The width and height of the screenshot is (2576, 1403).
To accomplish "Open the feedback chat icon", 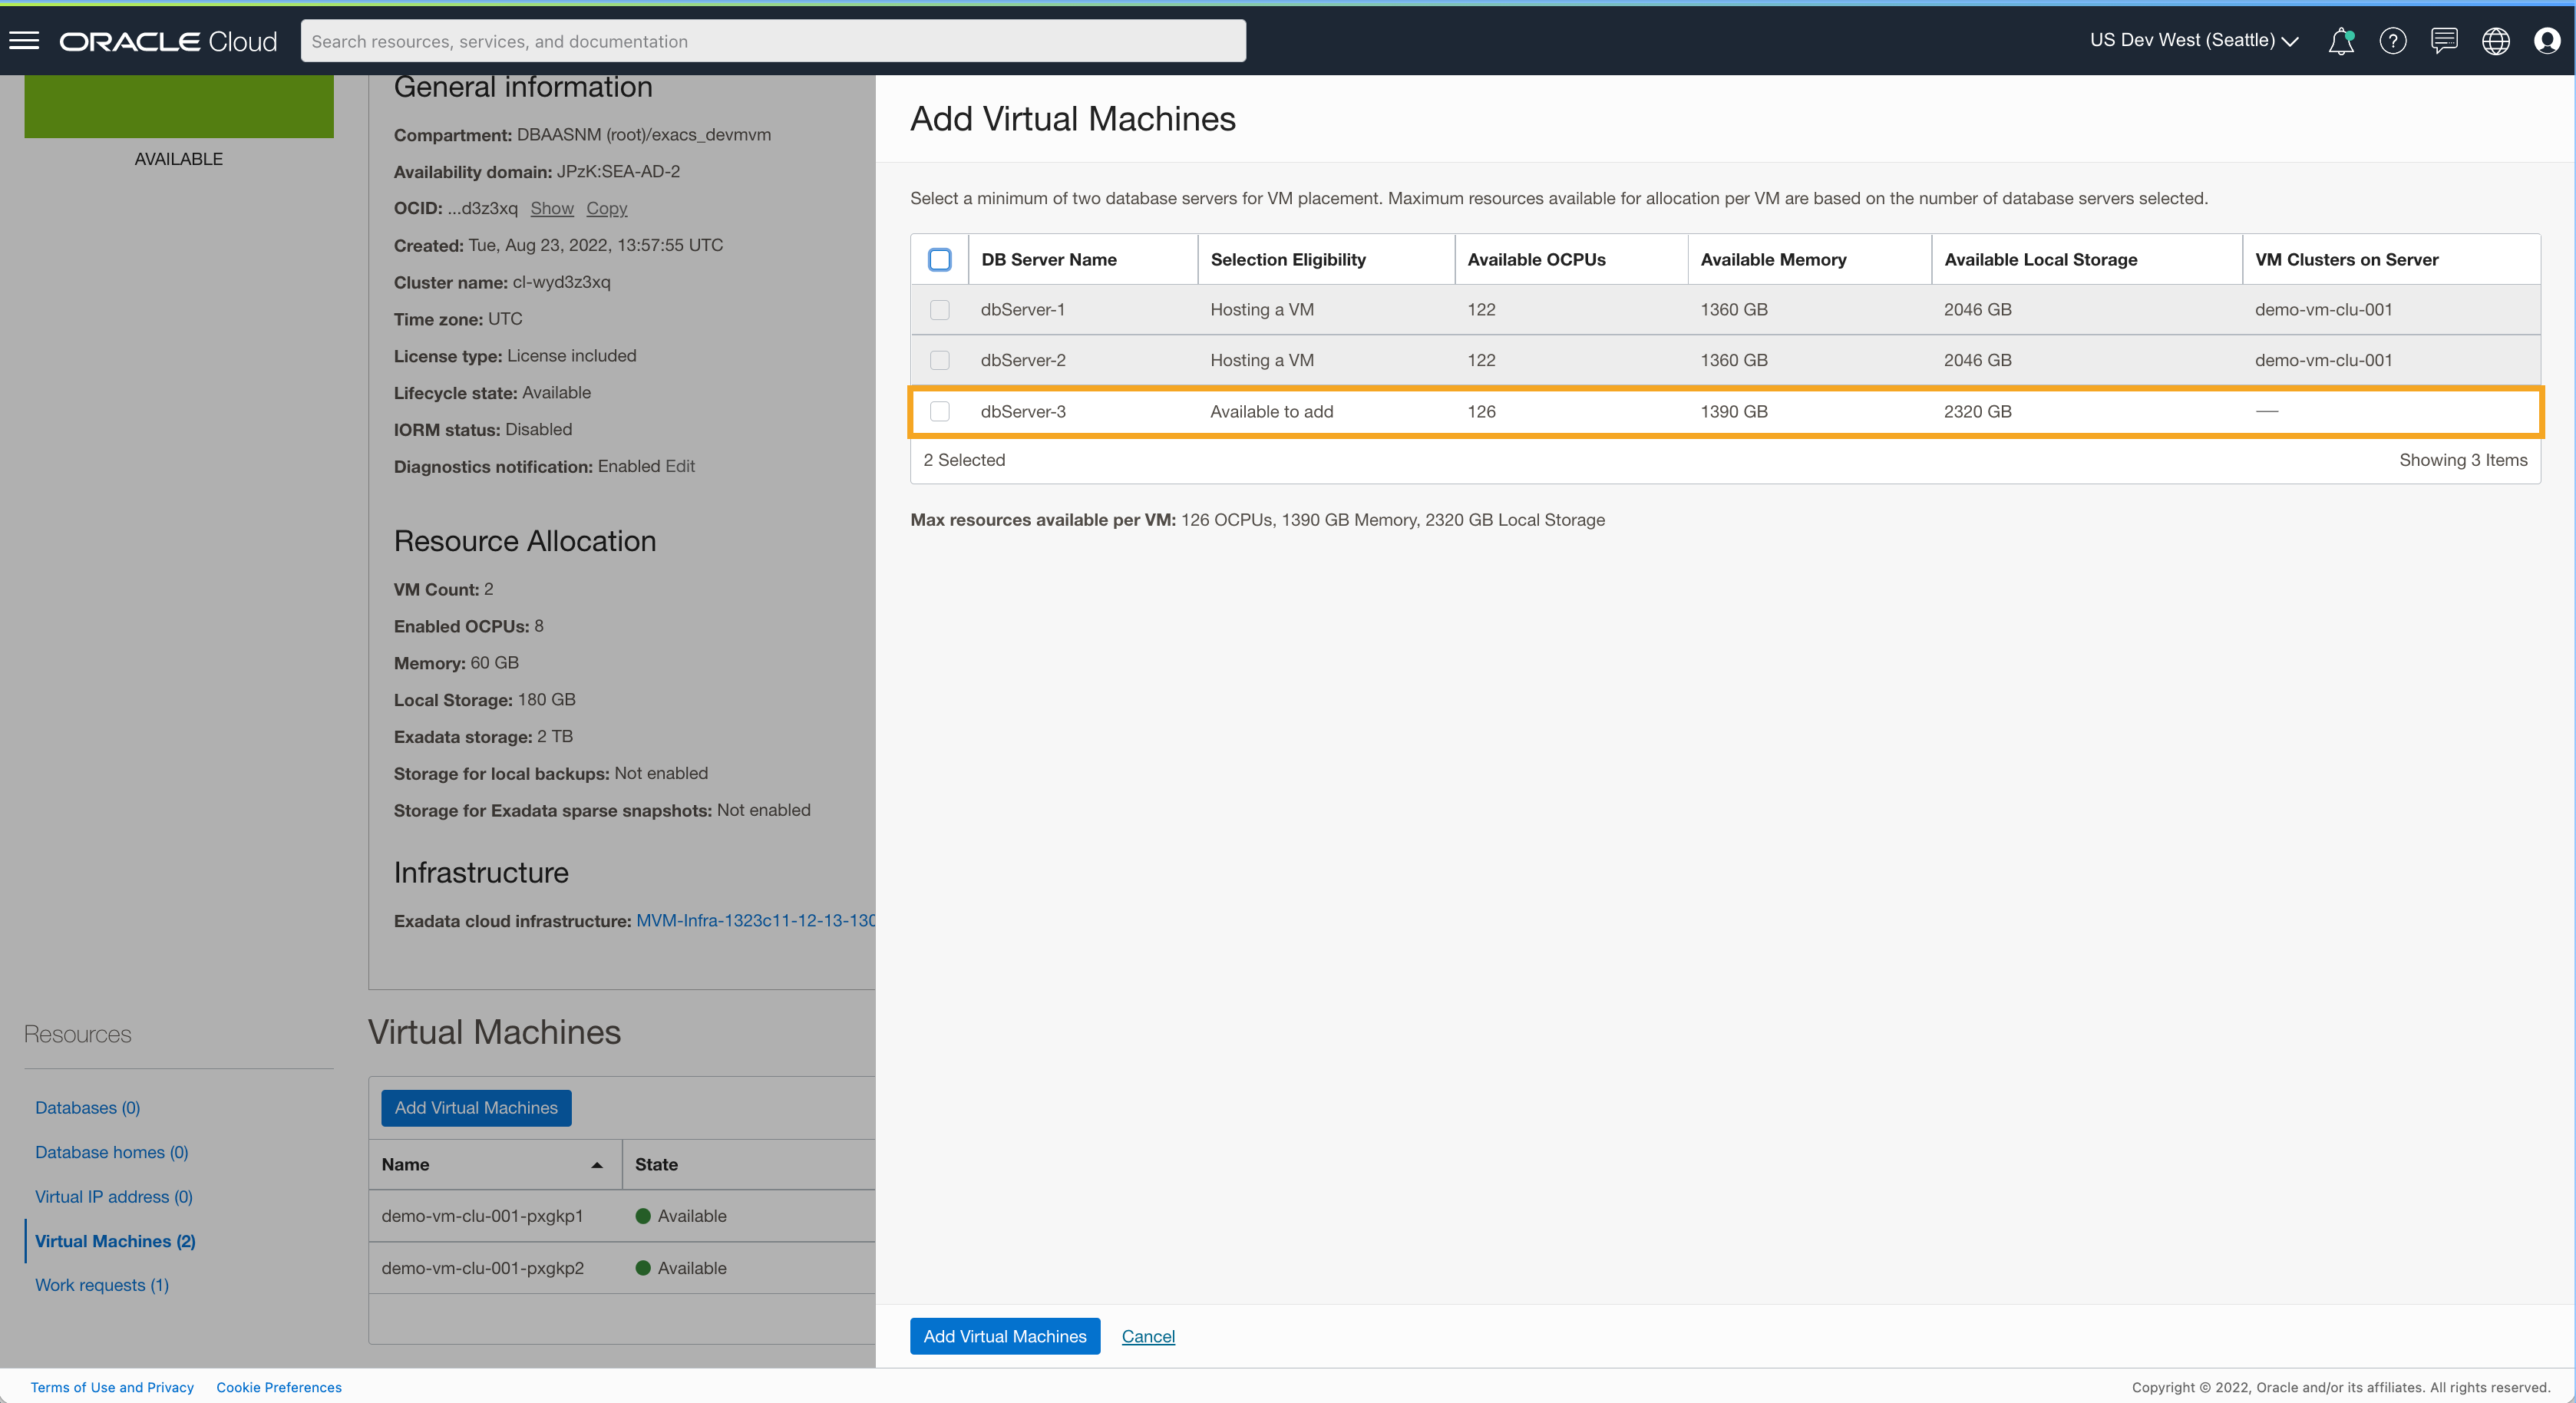I will (2444, 41).
